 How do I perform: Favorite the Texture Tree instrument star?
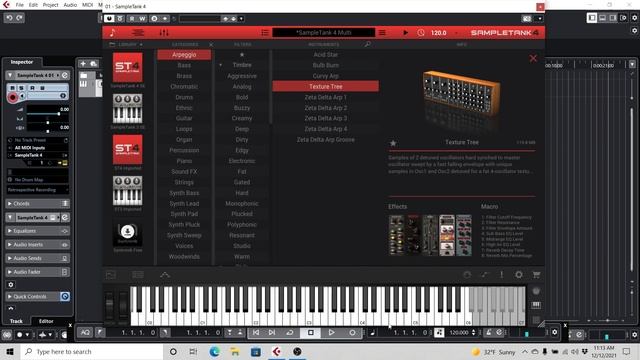click(x=393, y=143)
